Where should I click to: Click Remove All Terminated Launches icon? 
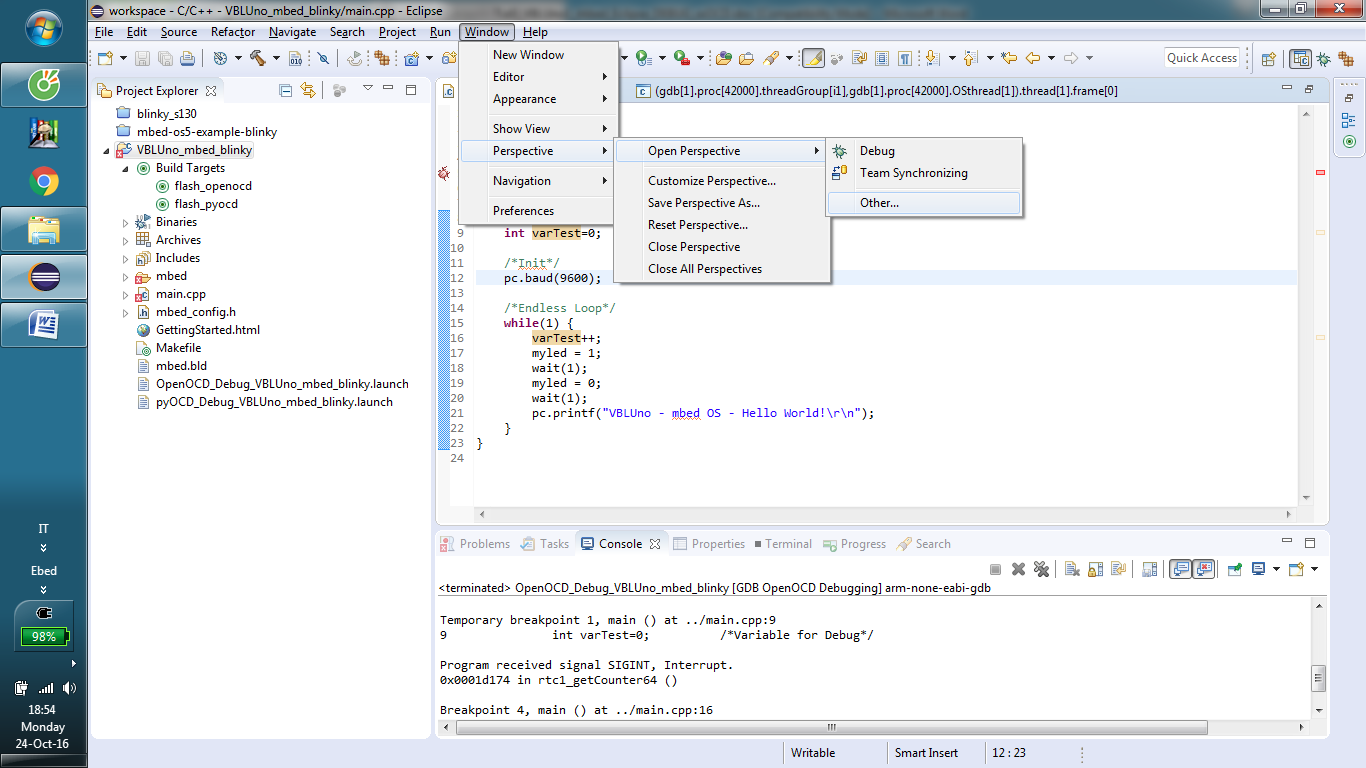[x=1041, y=569]
